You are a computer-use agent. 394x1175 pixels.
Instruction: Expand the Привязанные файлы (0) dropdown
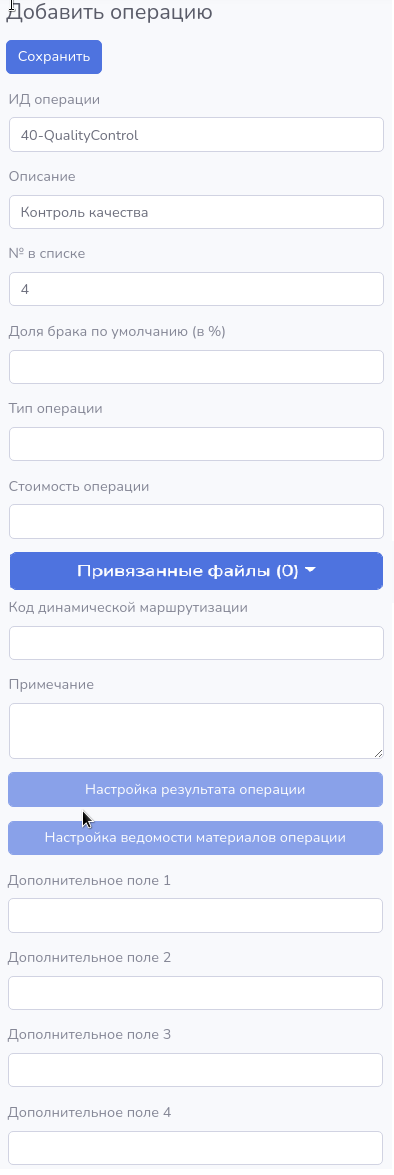pyautogui.click(x=196, y=571)
